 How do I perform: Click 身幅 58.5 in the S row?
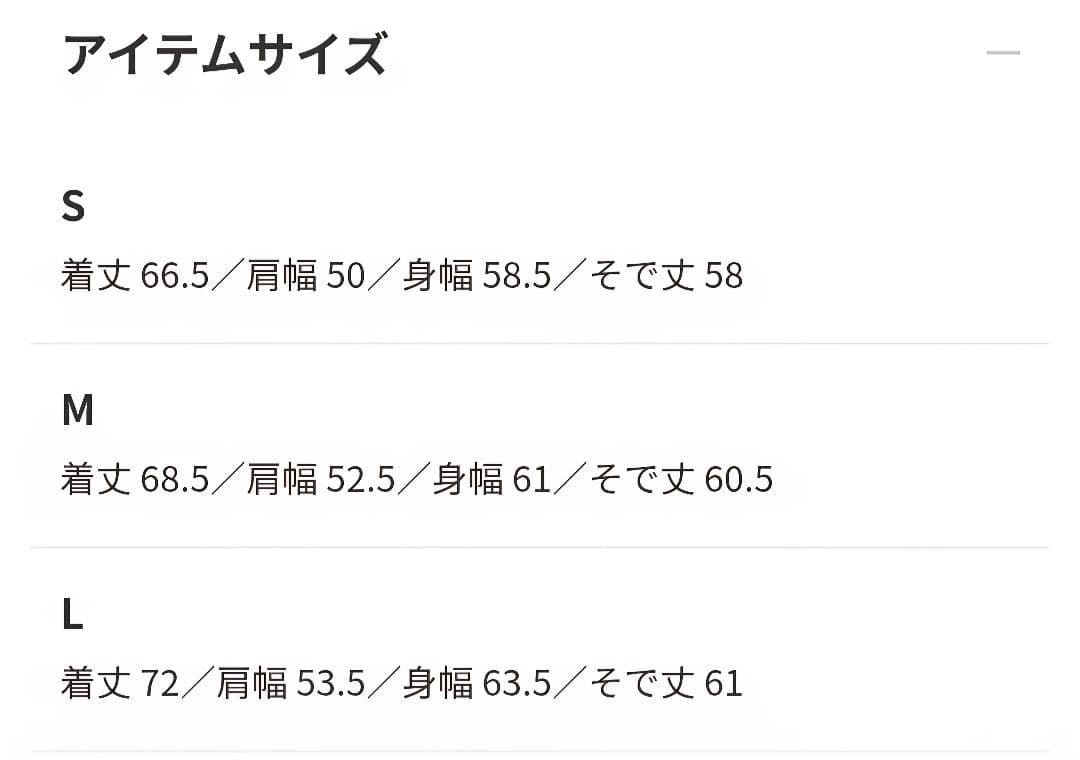(x=477, y=275)
